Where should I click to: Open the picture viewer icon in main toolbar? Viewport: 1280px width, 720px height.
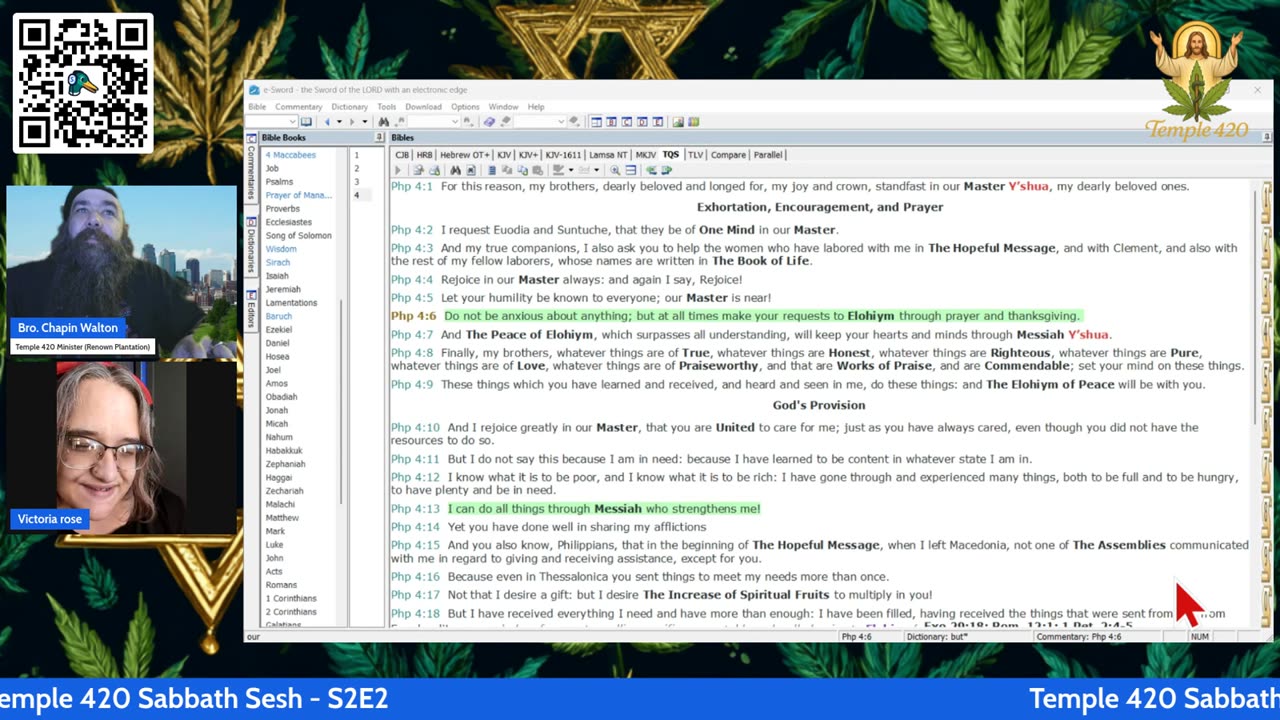point(678,122)
